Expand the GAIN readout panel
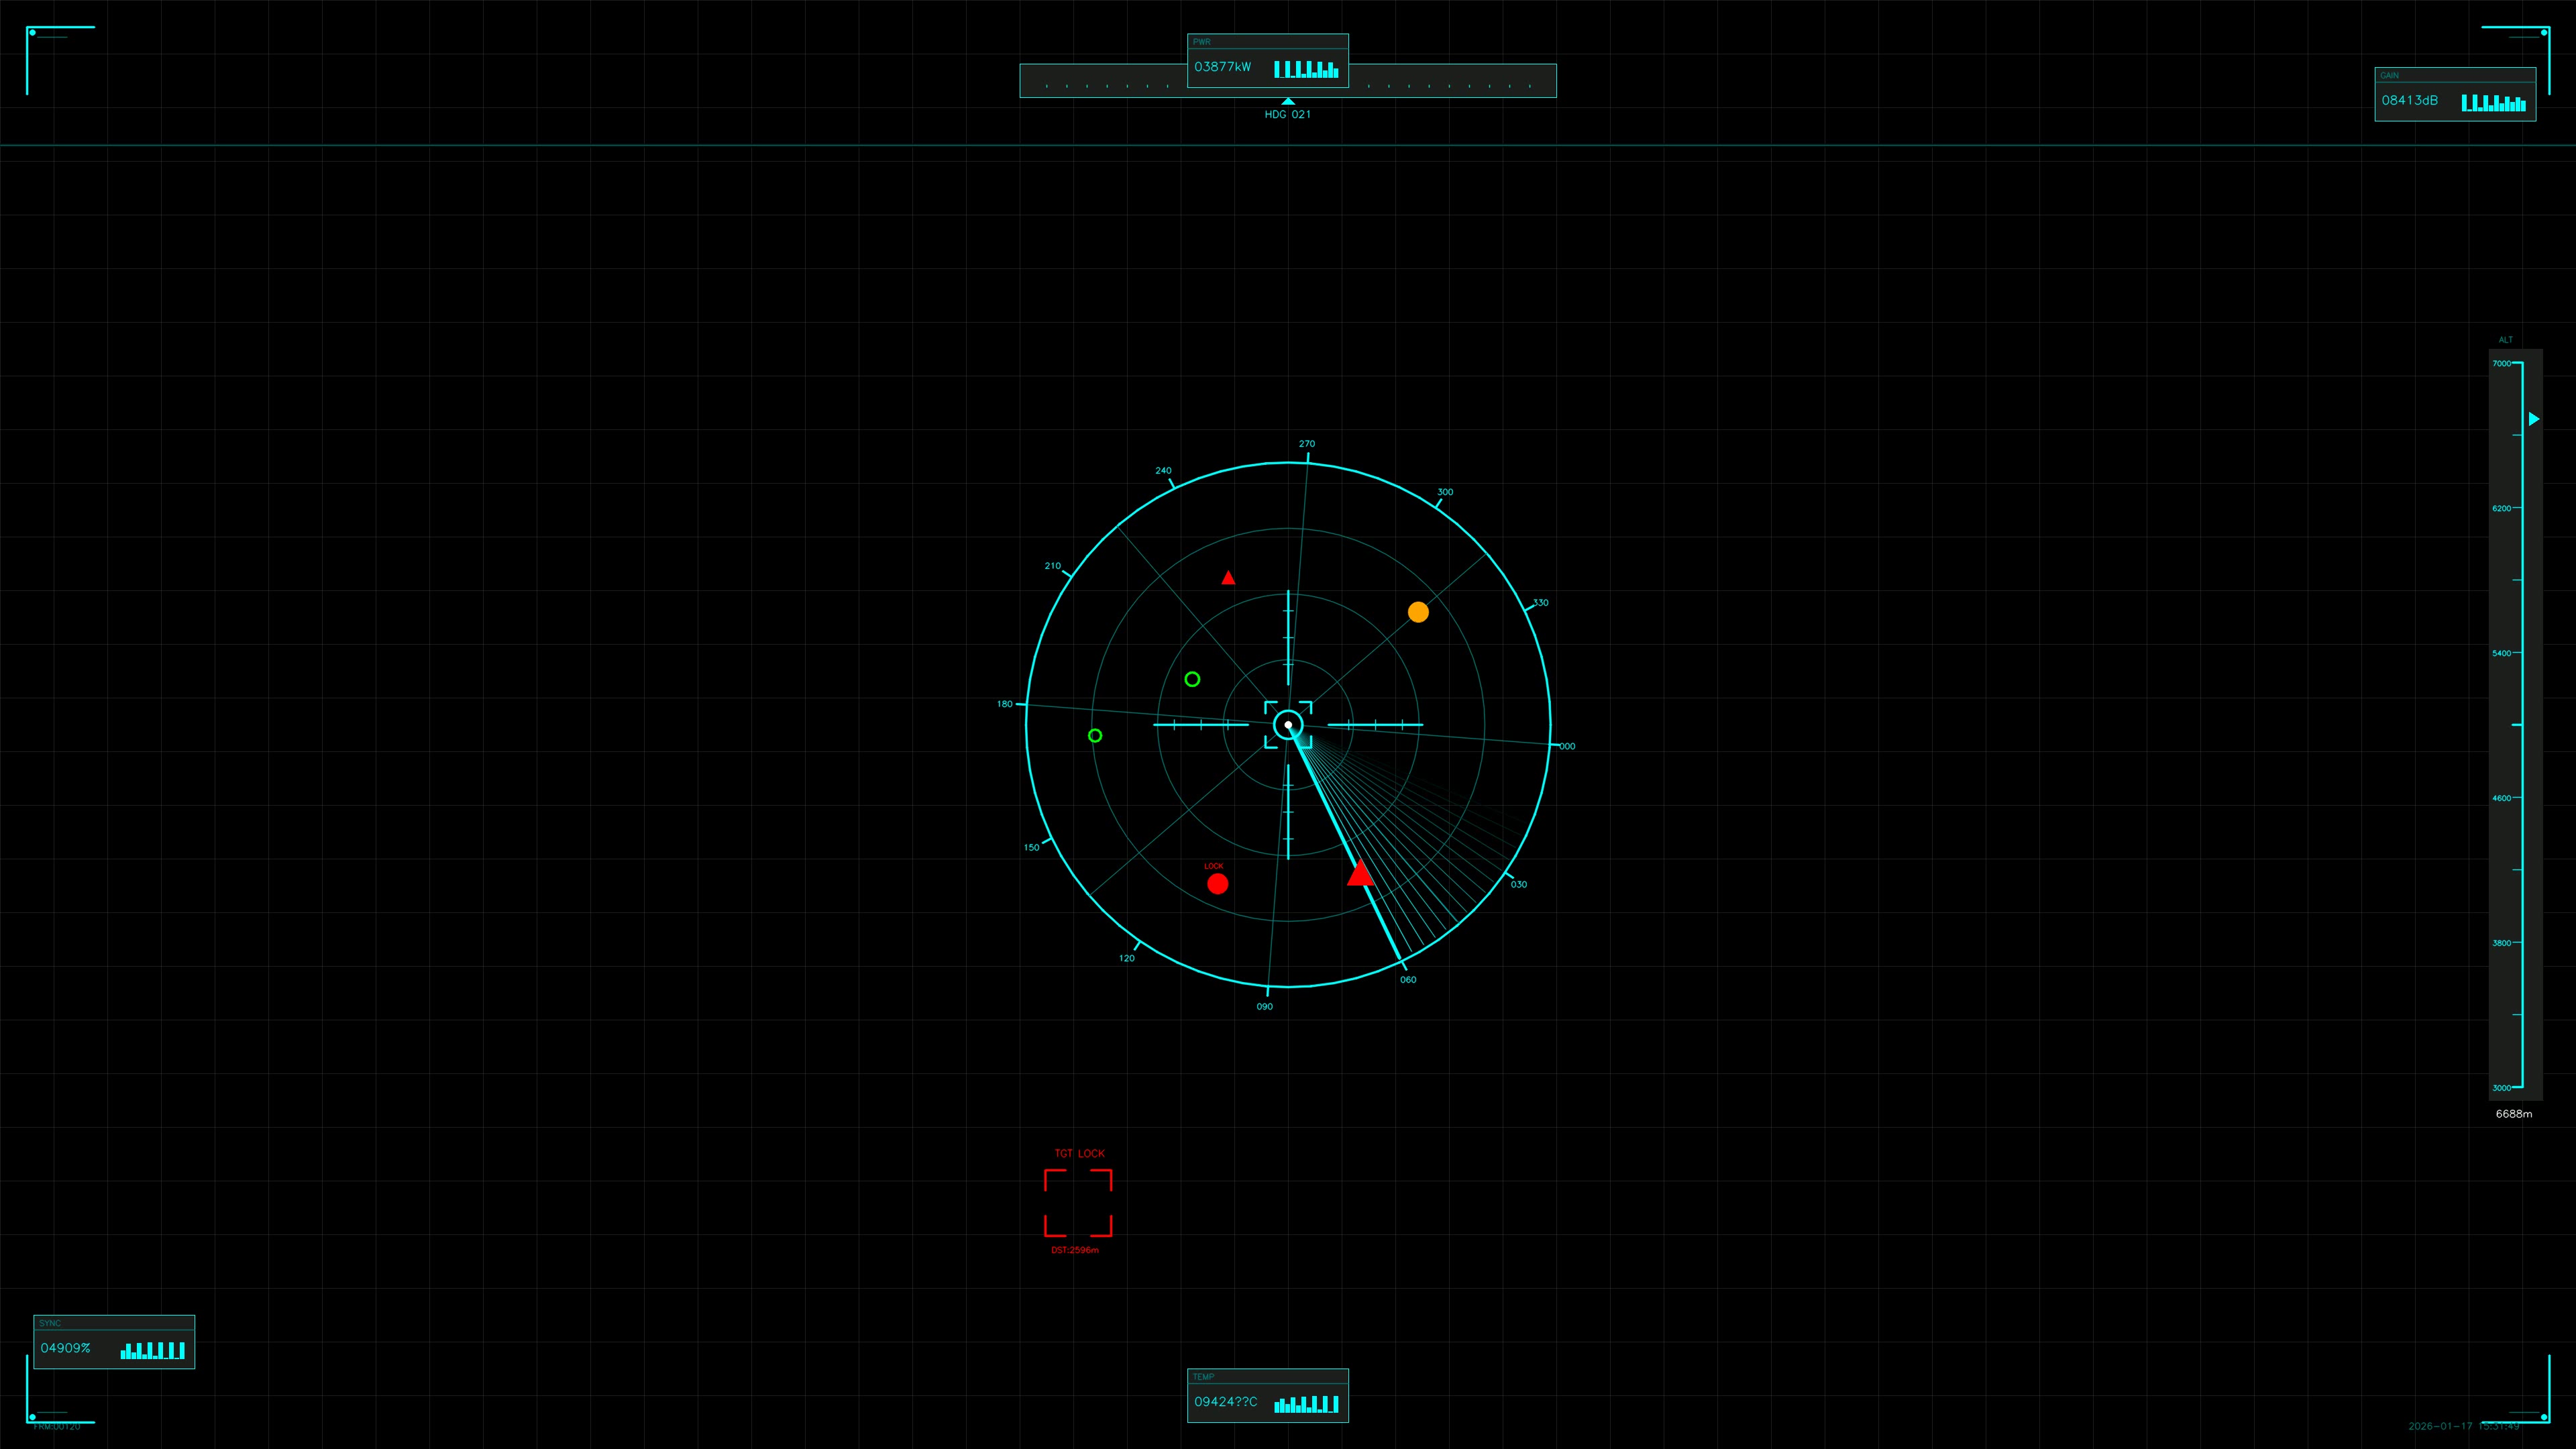This screenshot has width=2576, height=1449. [x=2455, y=95]
